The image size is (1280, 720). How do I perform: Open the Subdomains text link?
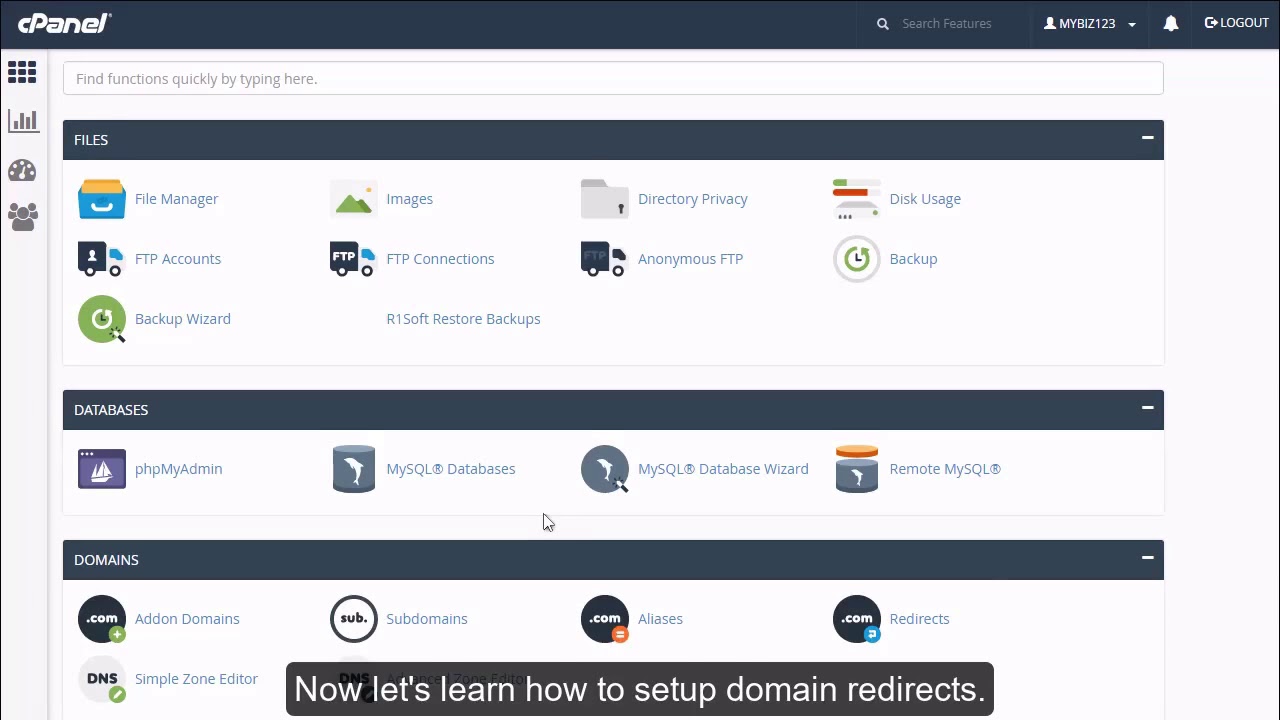pyautogui.click(x=427, y=619)
